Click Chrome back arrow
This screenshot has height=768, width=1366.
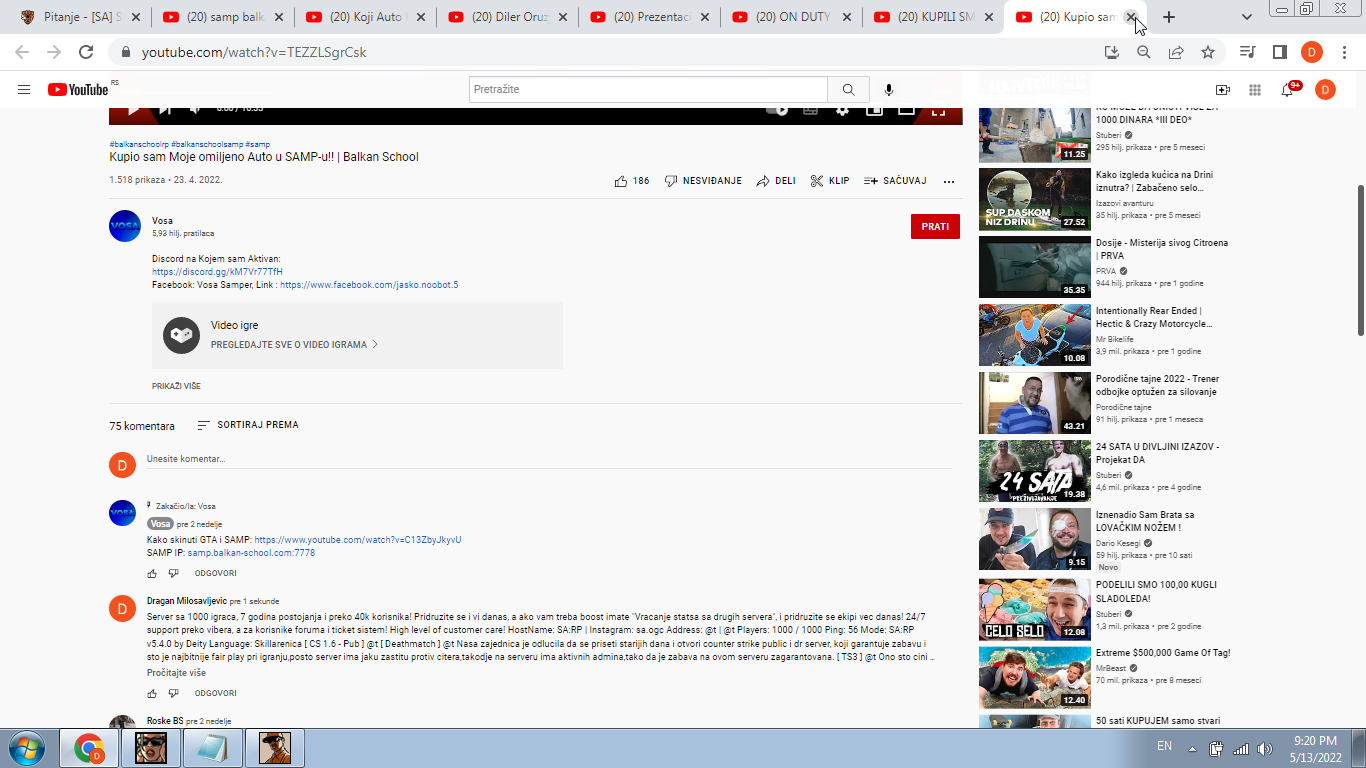[22, 52]
